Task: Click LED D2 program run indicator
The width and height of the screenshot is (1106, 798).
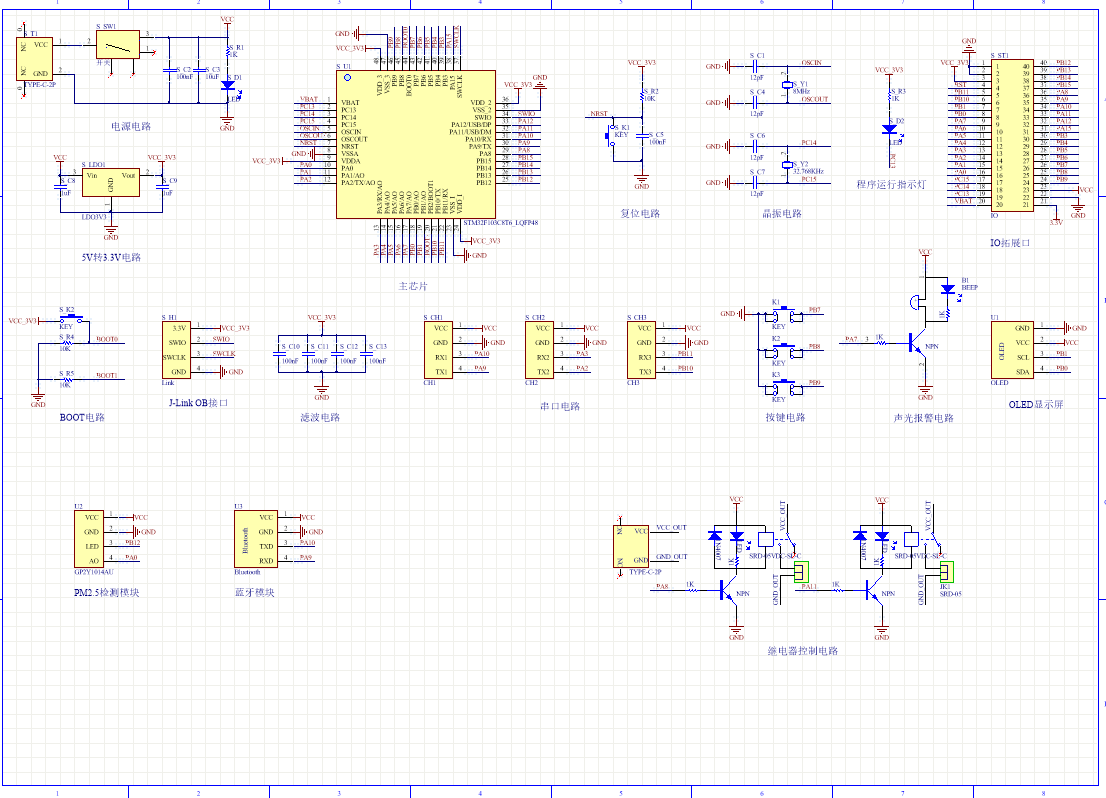Action: point(890,128)
